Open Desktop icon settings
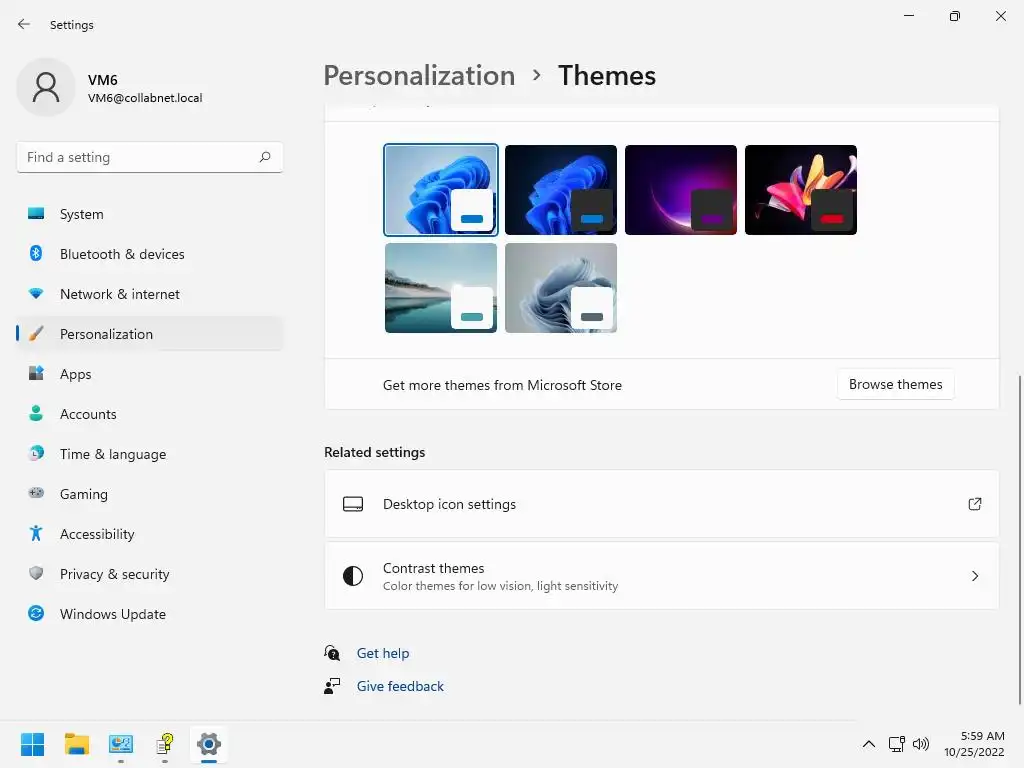Viewport: 1024px width, 768px height. click(662, 504)
